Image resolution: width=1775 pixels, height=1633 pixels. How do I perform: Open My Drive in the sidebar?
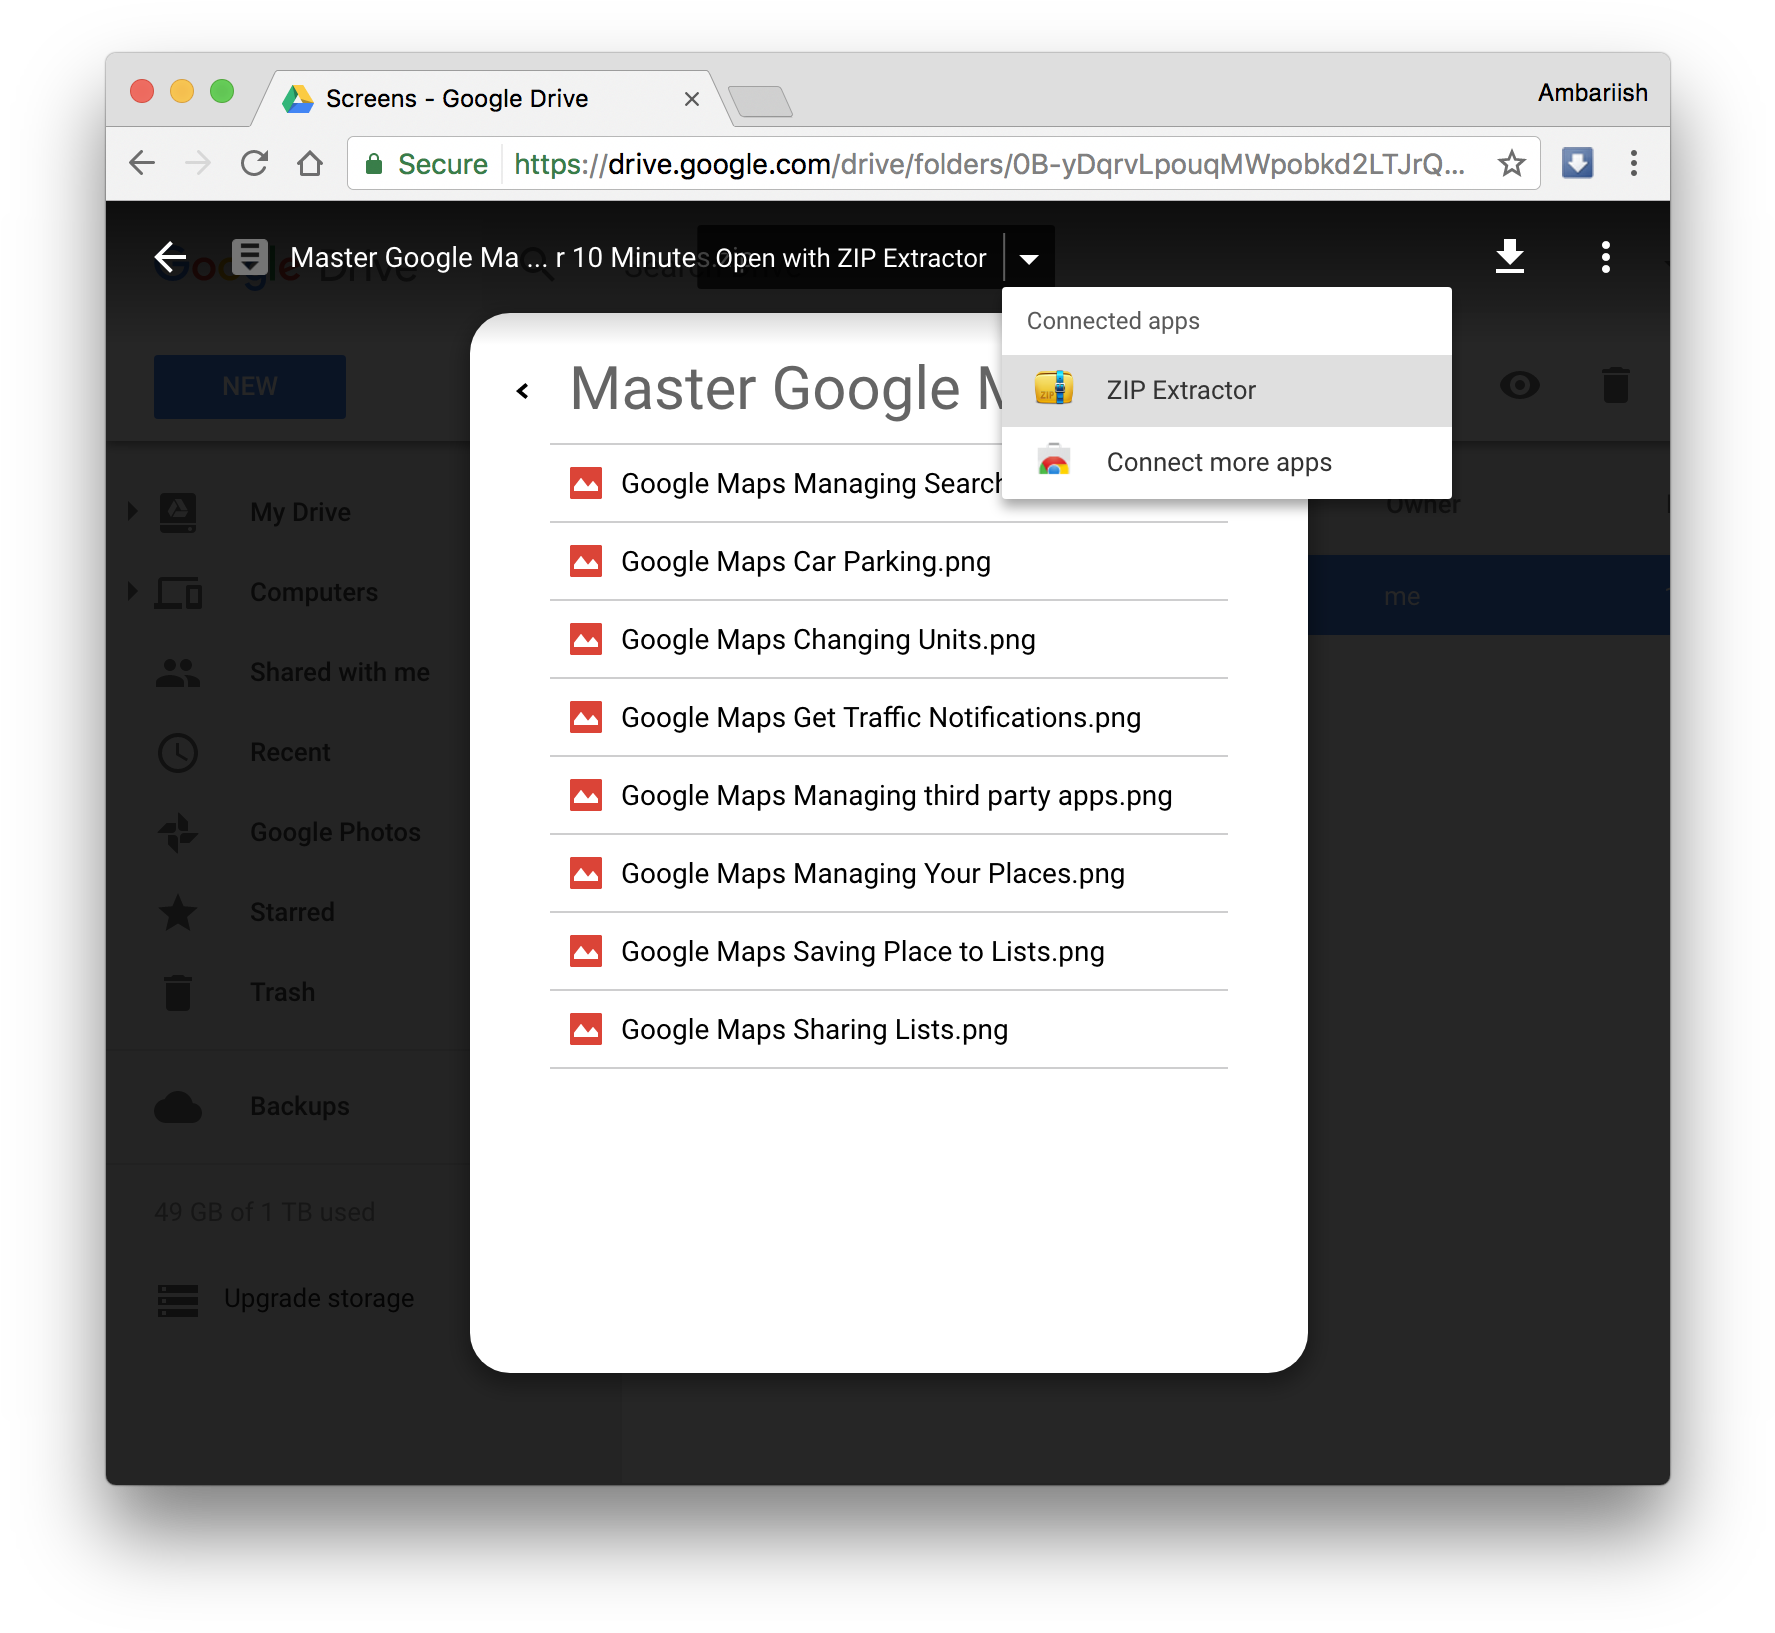[300, 512]
